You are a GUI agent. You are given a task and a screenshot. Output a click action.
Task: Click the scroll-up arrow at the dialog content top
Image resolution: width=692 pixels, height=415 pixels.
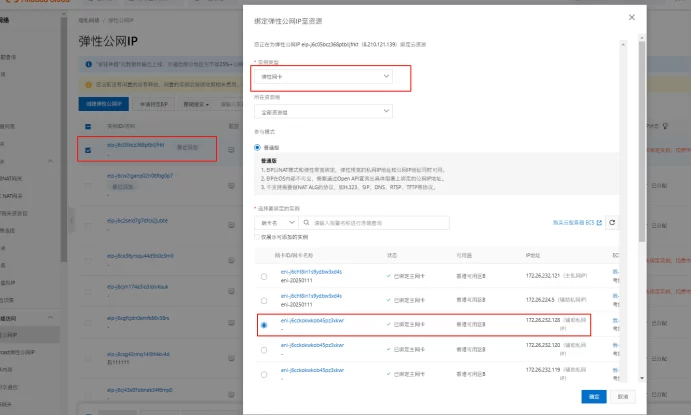(623, 45)
